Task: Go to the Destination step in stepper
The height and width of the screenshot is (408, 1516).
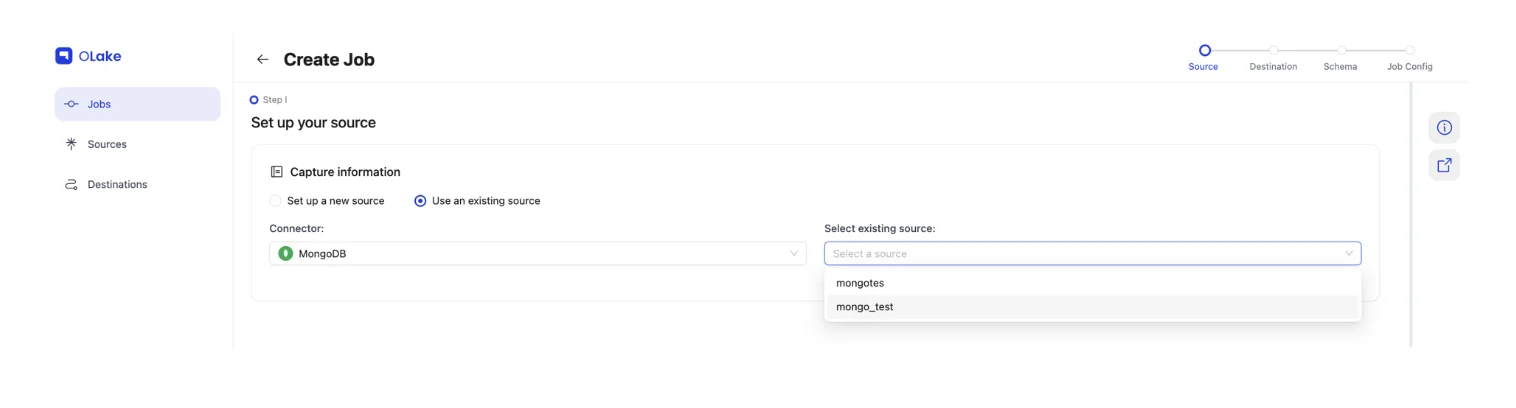Action: [x=1273, y=50]
